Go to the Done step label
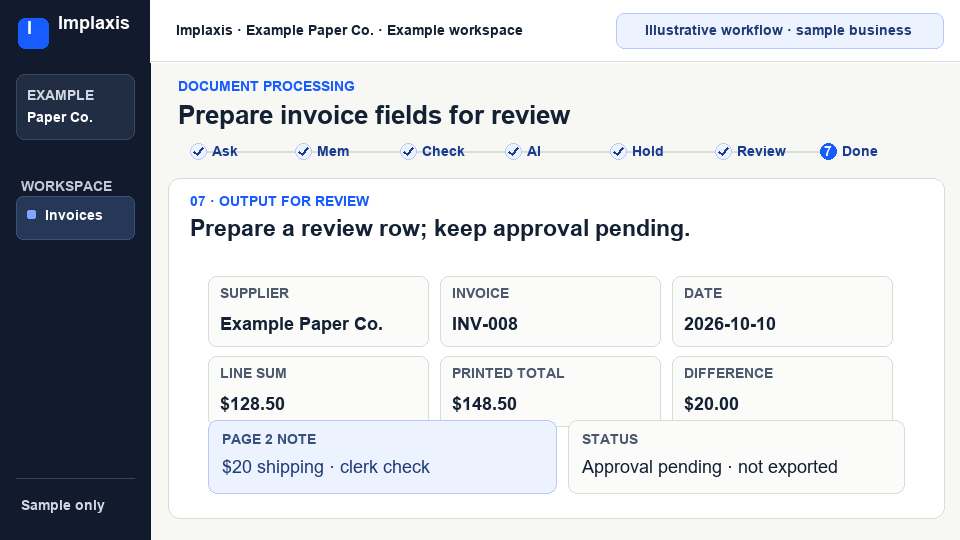 pos(860,151)
